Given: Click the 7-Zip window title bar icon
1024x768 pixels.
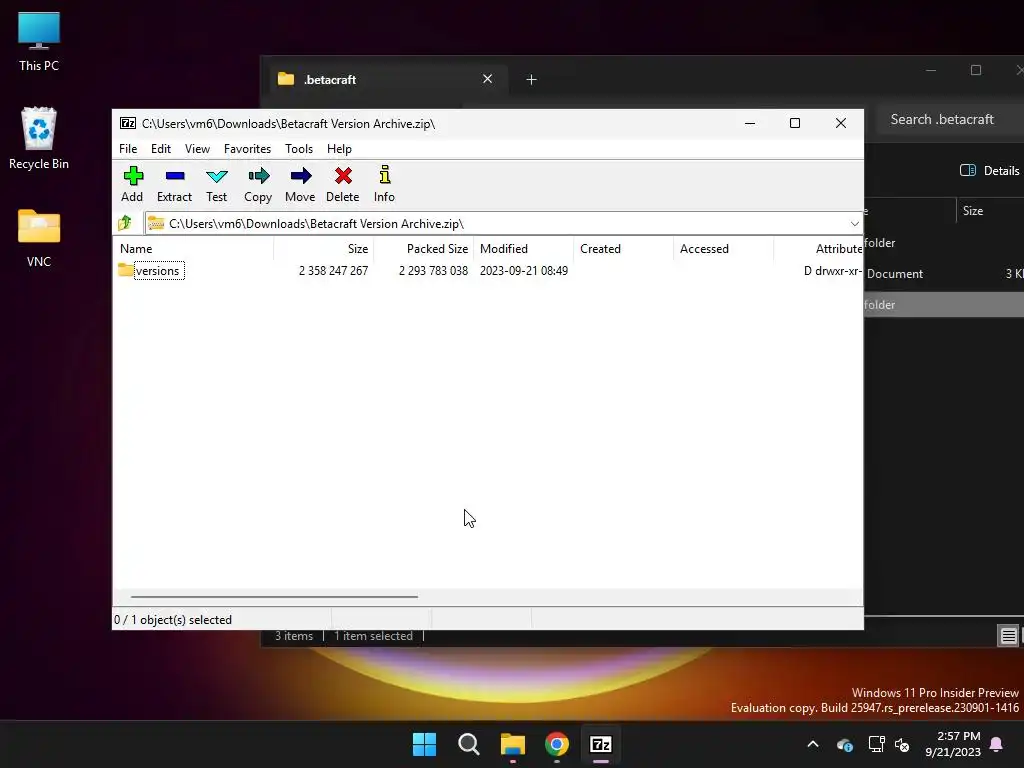Looking at the screenshot, I should coord(128,123).
